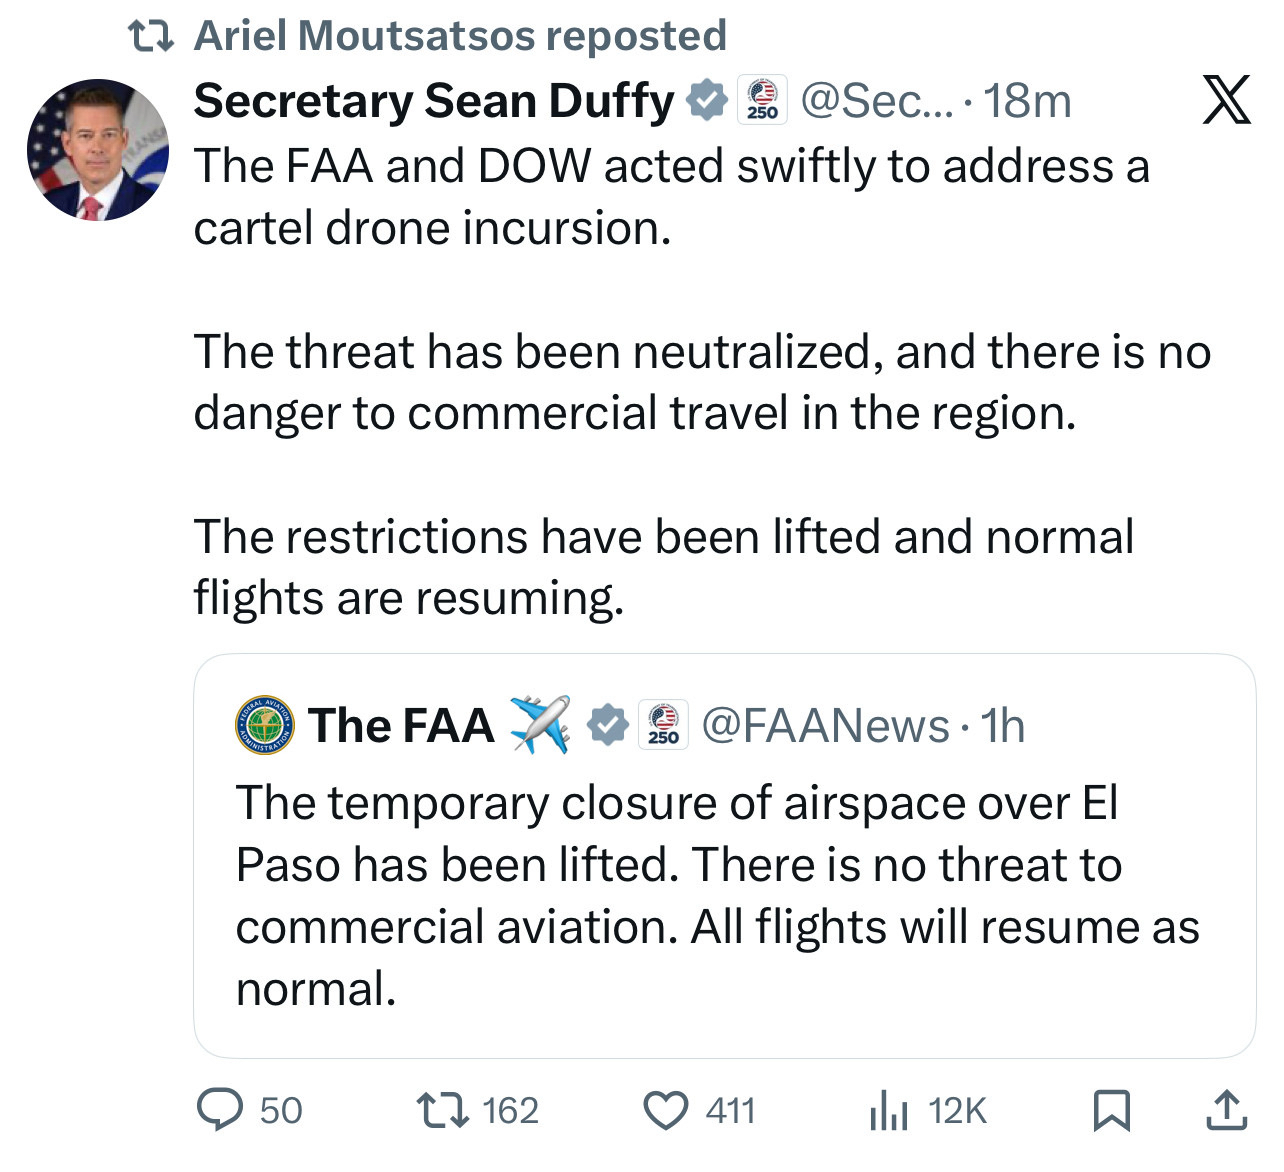This screenshot has height=1172, width=1284.
Task: Bookmark this post
Action: (1112, 1111)
